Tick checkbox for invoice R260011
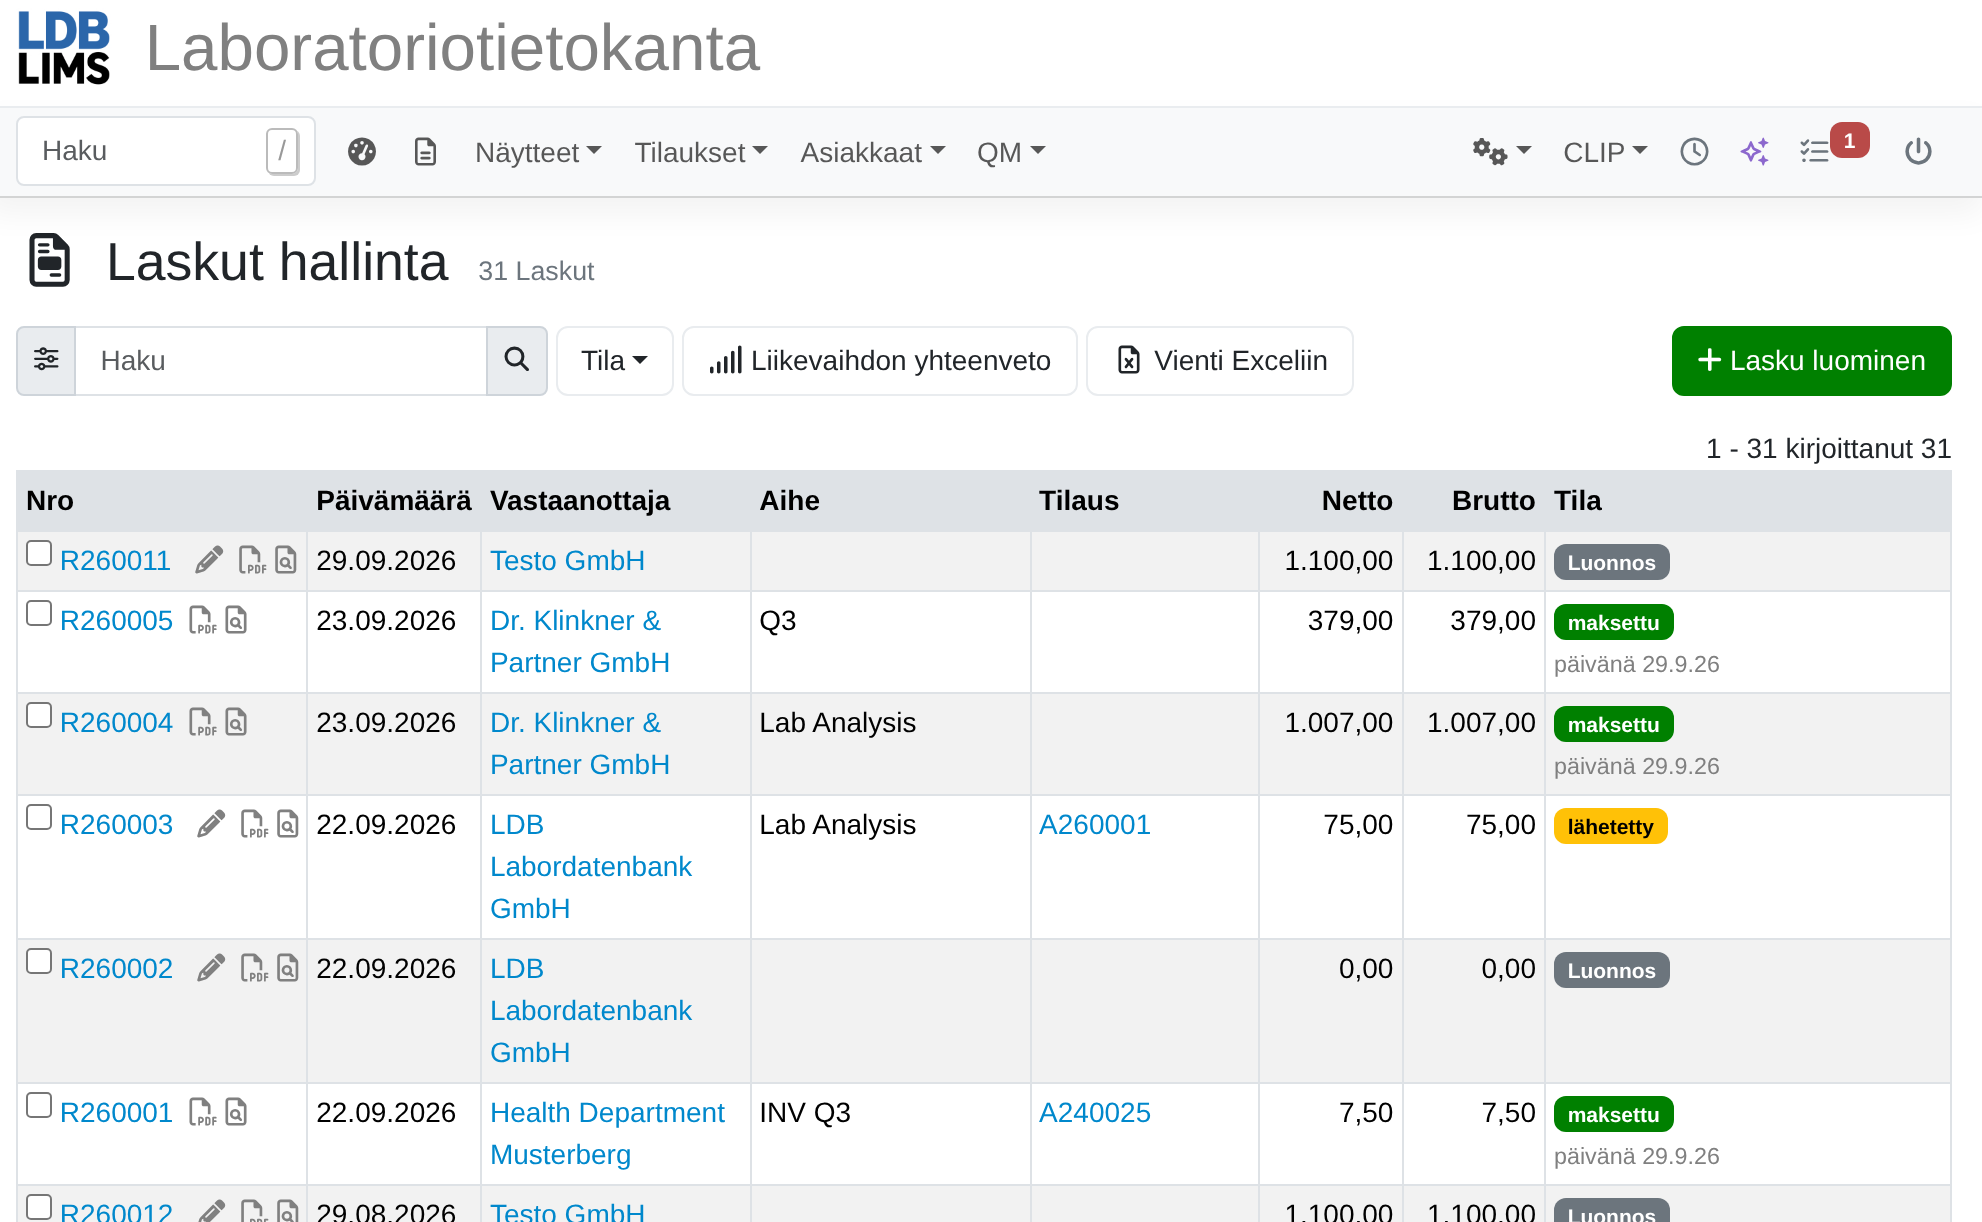This screenshot has height=1222, width=1982. click(39, 553)
